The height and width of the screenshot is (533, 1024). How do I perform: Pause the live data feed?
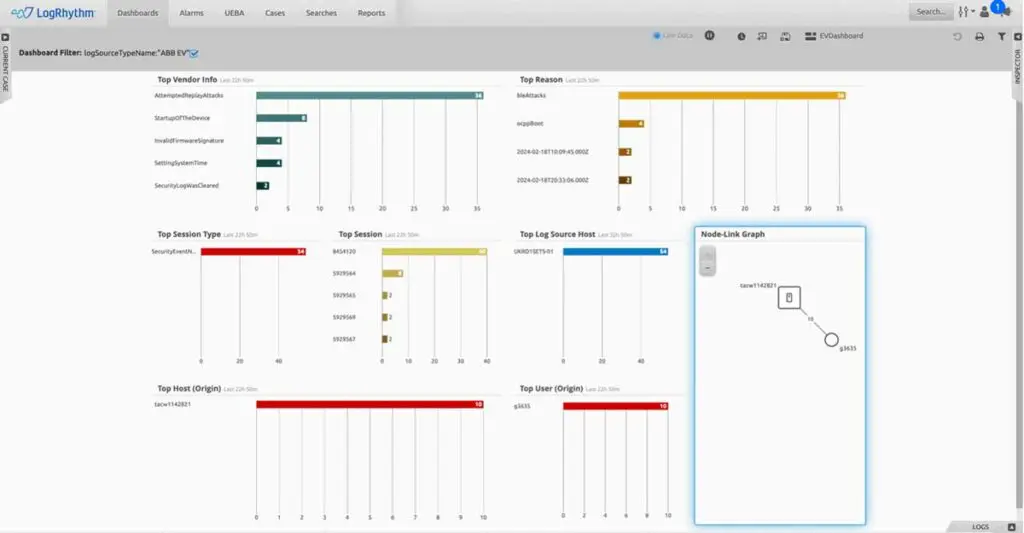click(709, 36)
